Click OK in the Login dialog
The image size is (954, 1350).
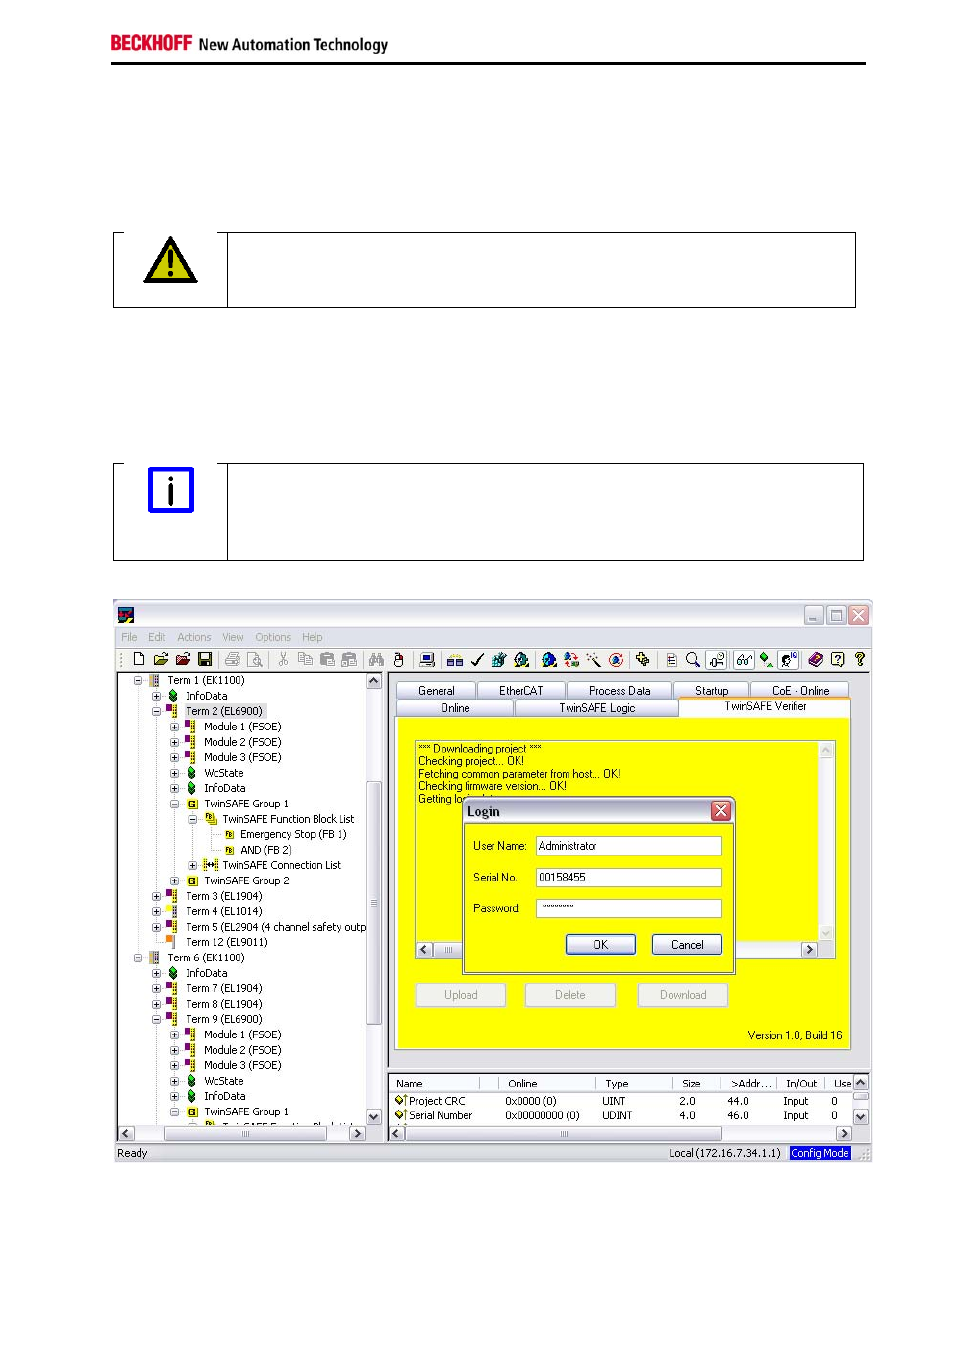(601, 945)
